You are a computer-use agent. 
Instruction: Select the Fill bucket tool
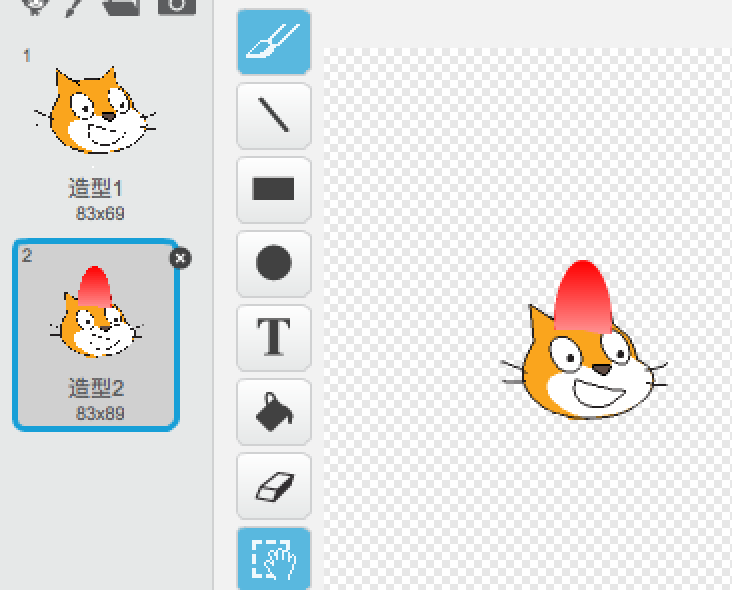[274, 411]
